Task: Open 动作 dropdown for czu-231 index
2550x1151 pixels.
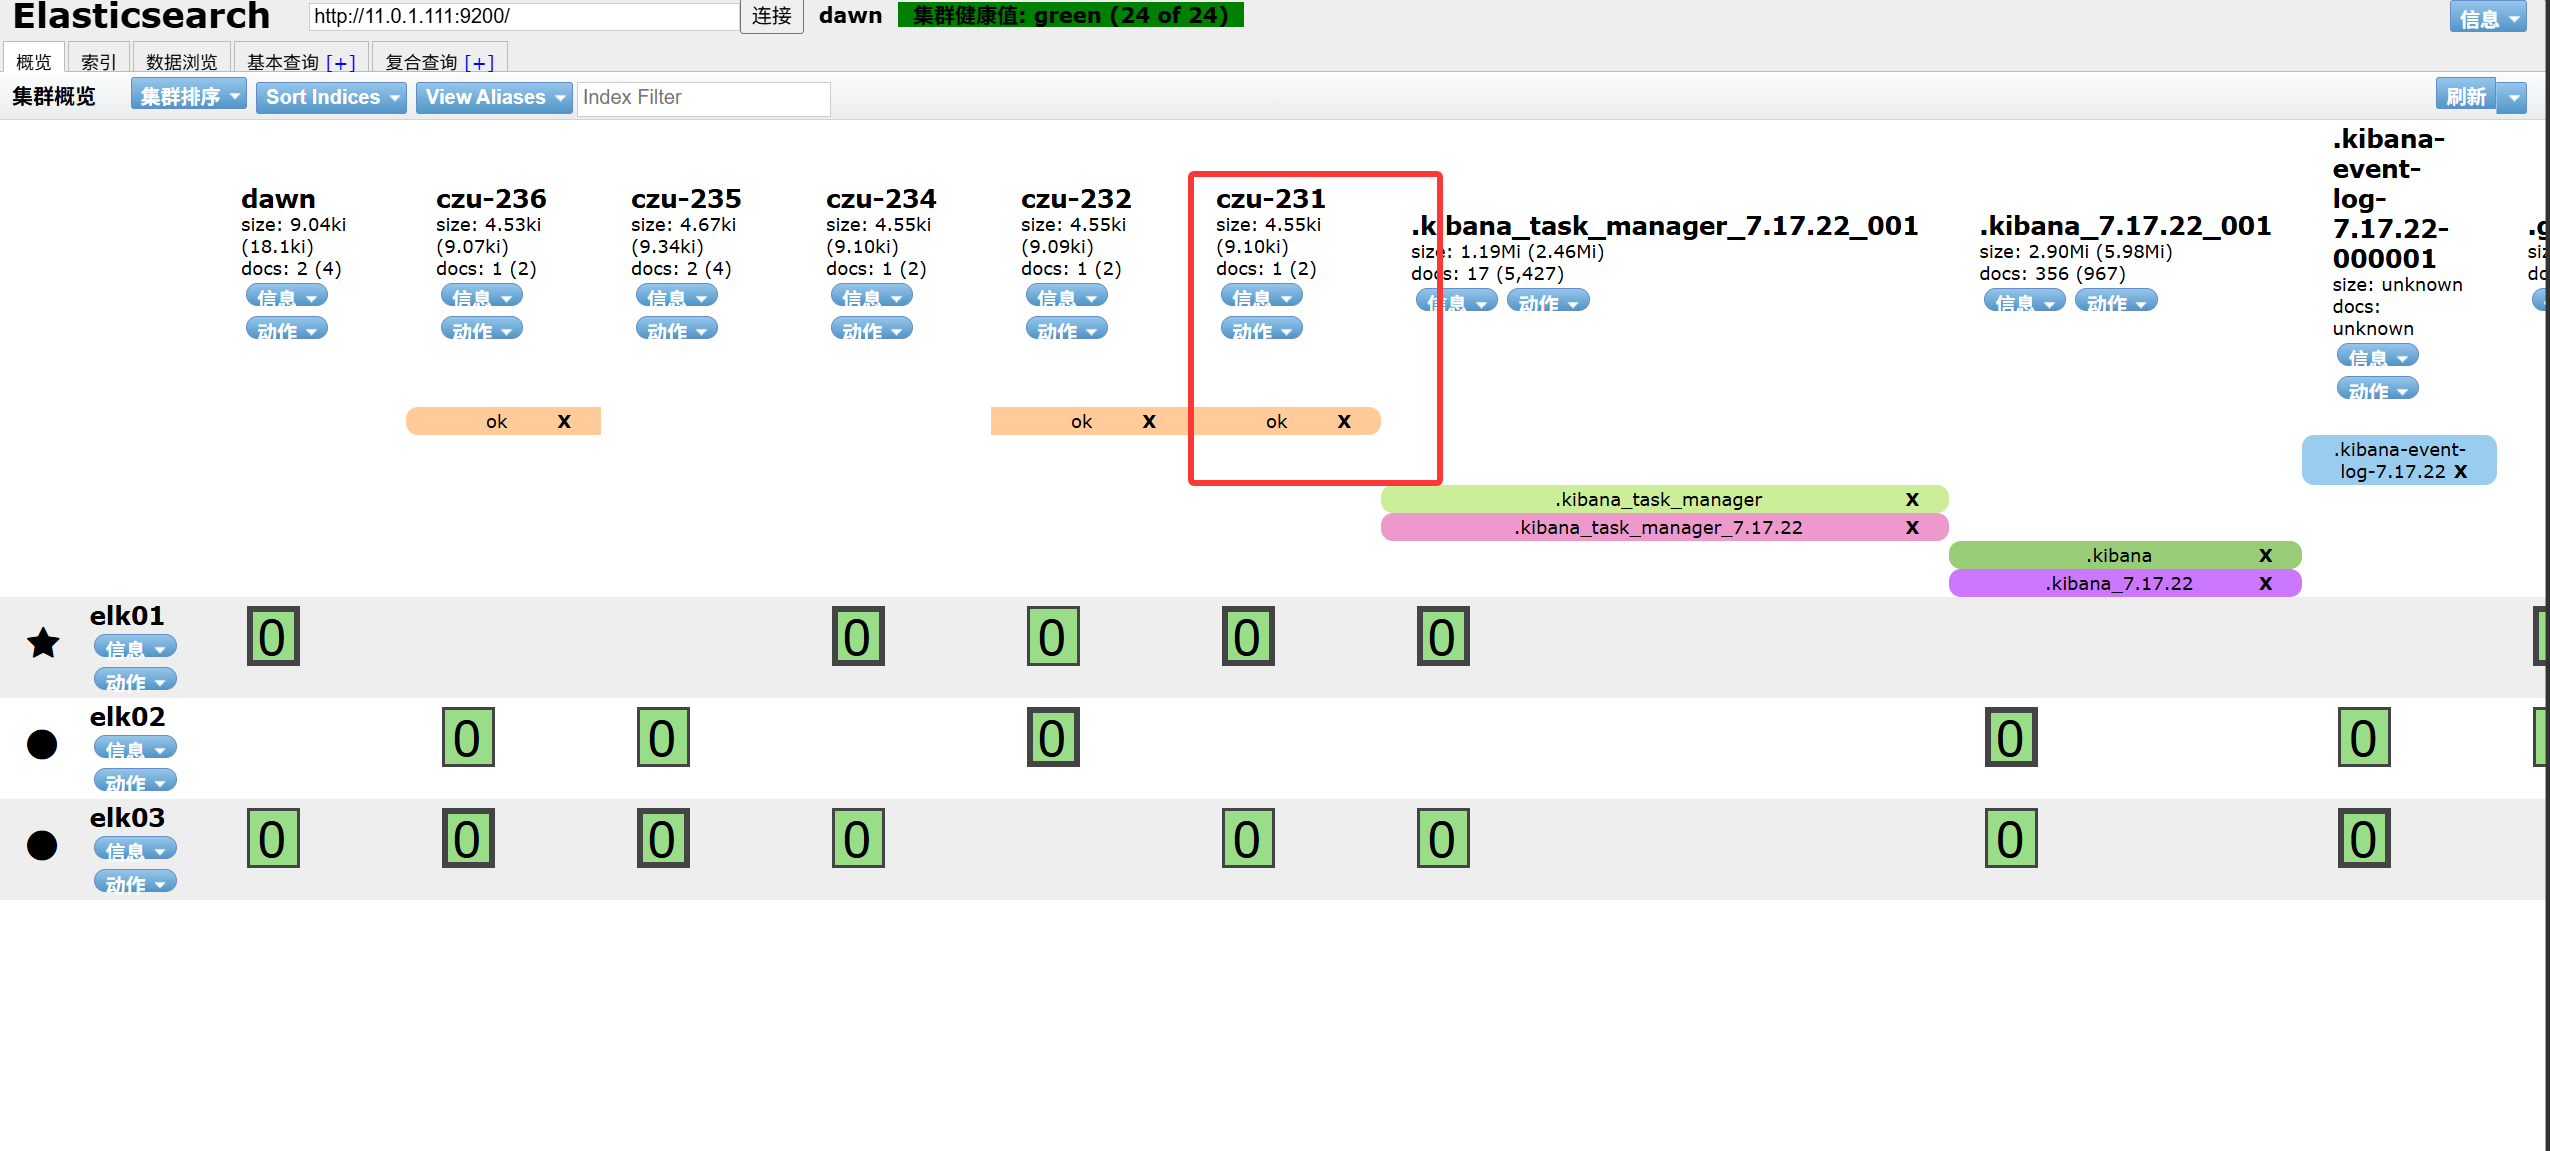Action: point(1262,330)
